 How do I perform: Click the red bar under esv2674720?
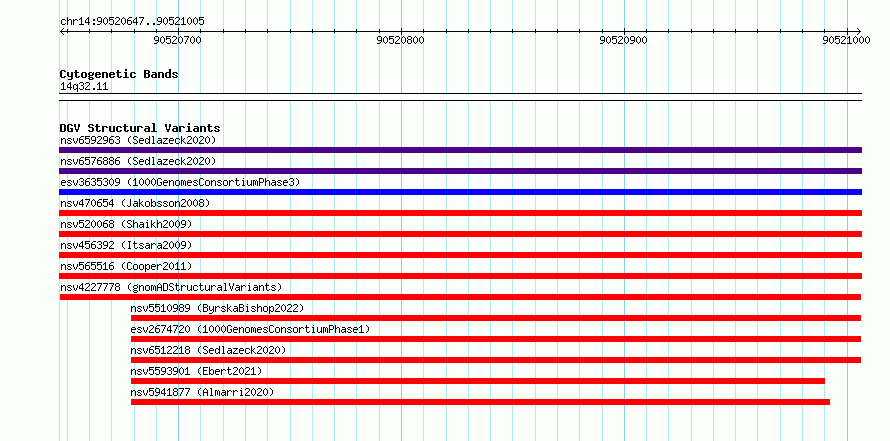point(496,339)
